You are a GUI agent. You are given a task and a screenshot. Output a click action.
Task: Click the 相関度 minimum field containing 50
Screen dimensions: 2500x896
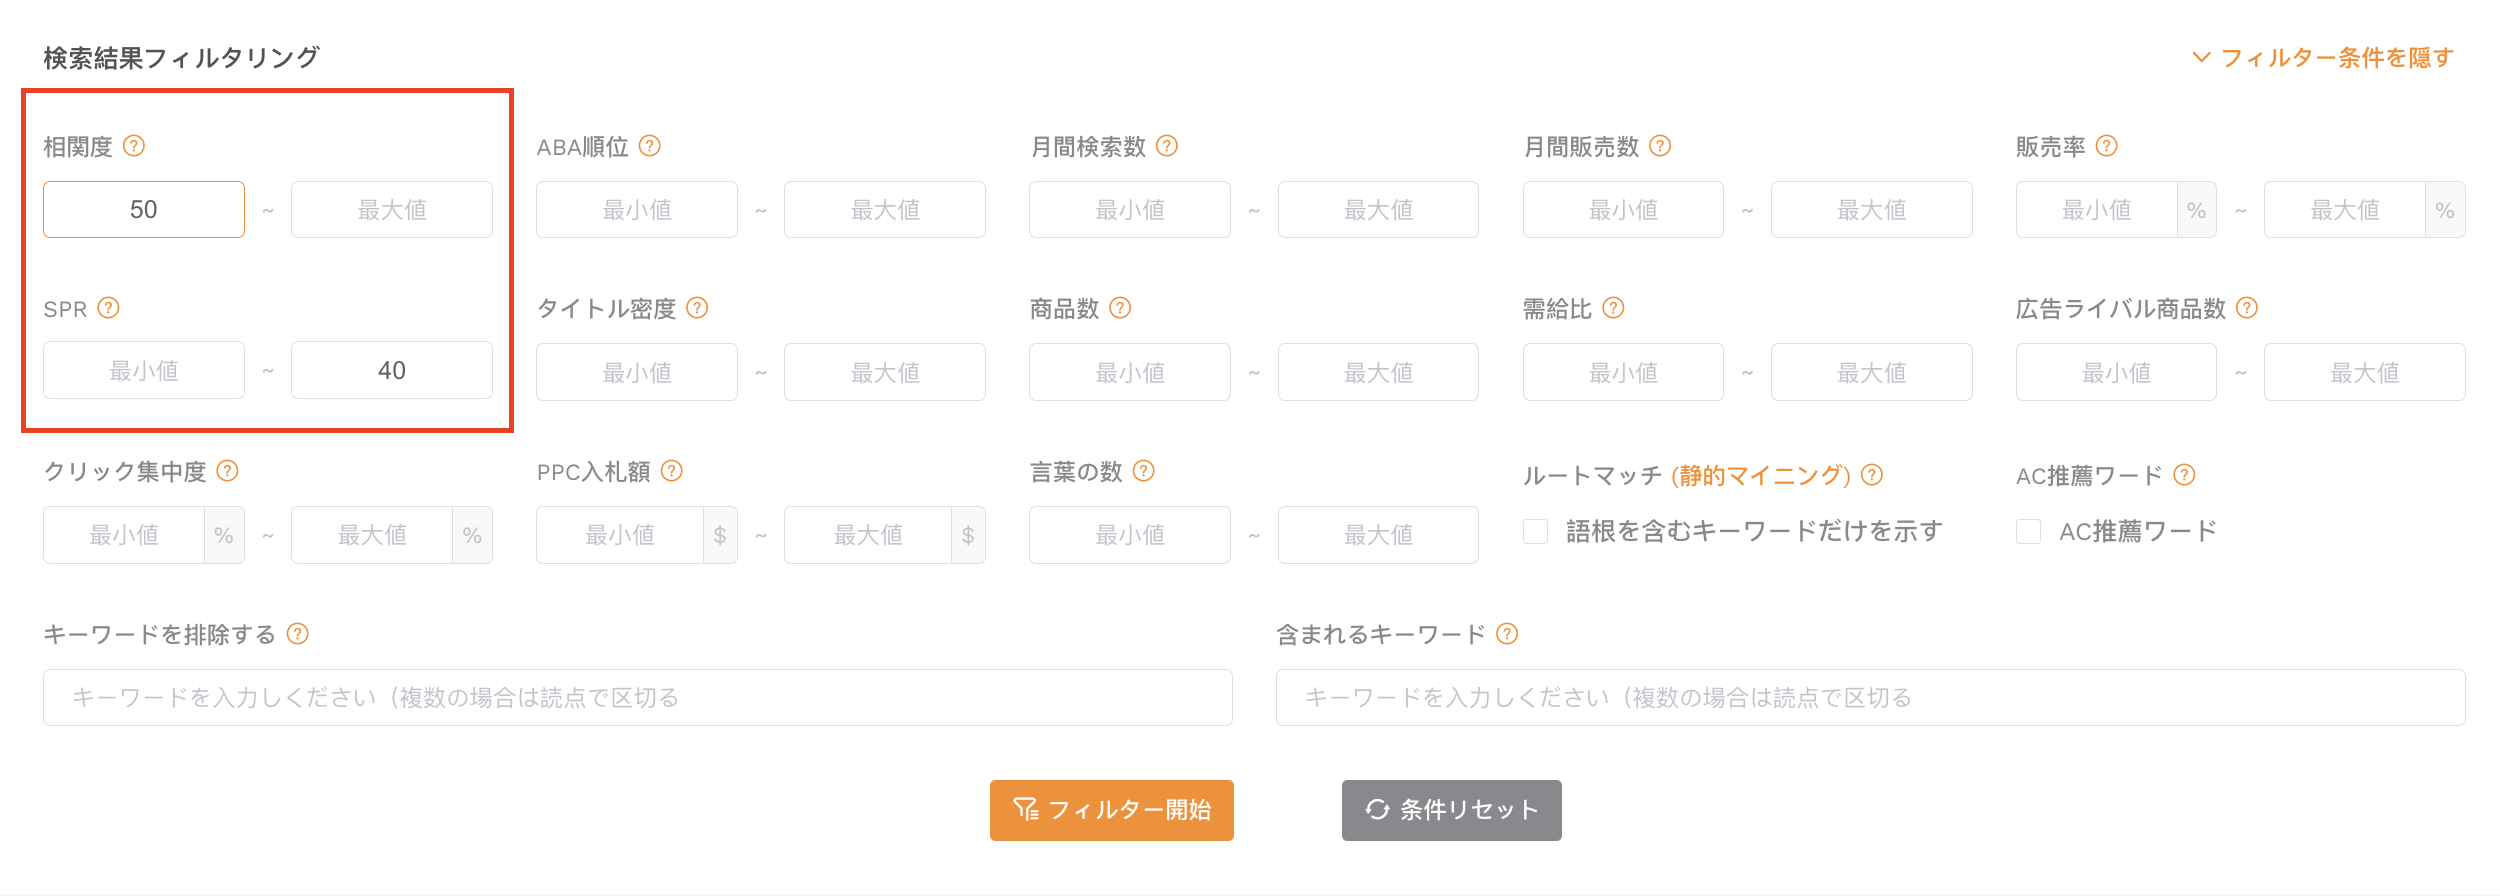coord(144,209)
